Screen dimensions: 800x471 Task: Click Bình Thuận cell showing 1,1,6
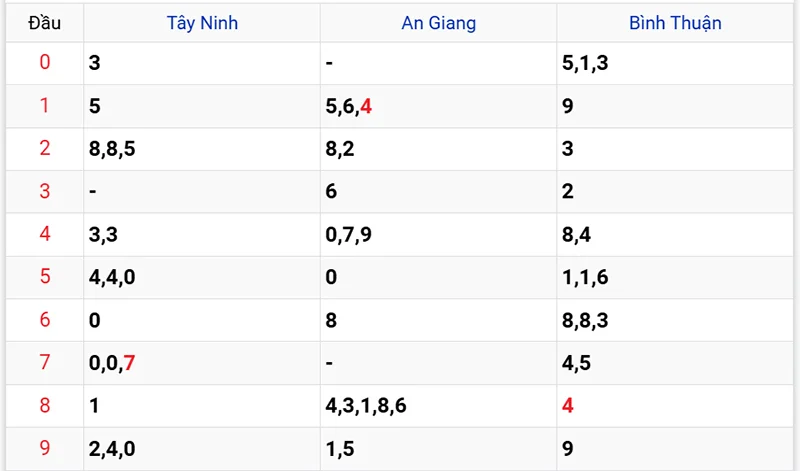[x=585, y=277]
